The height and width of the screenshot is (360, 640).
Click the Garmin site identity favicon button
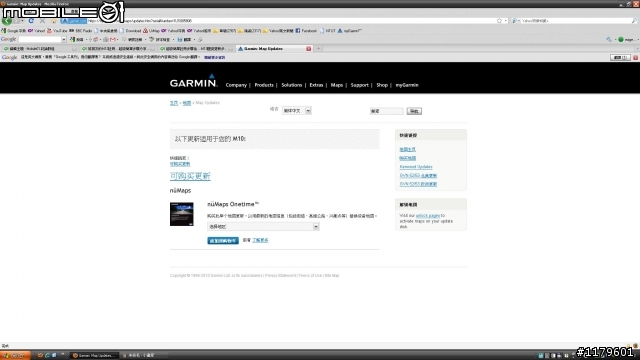(73, 20)
